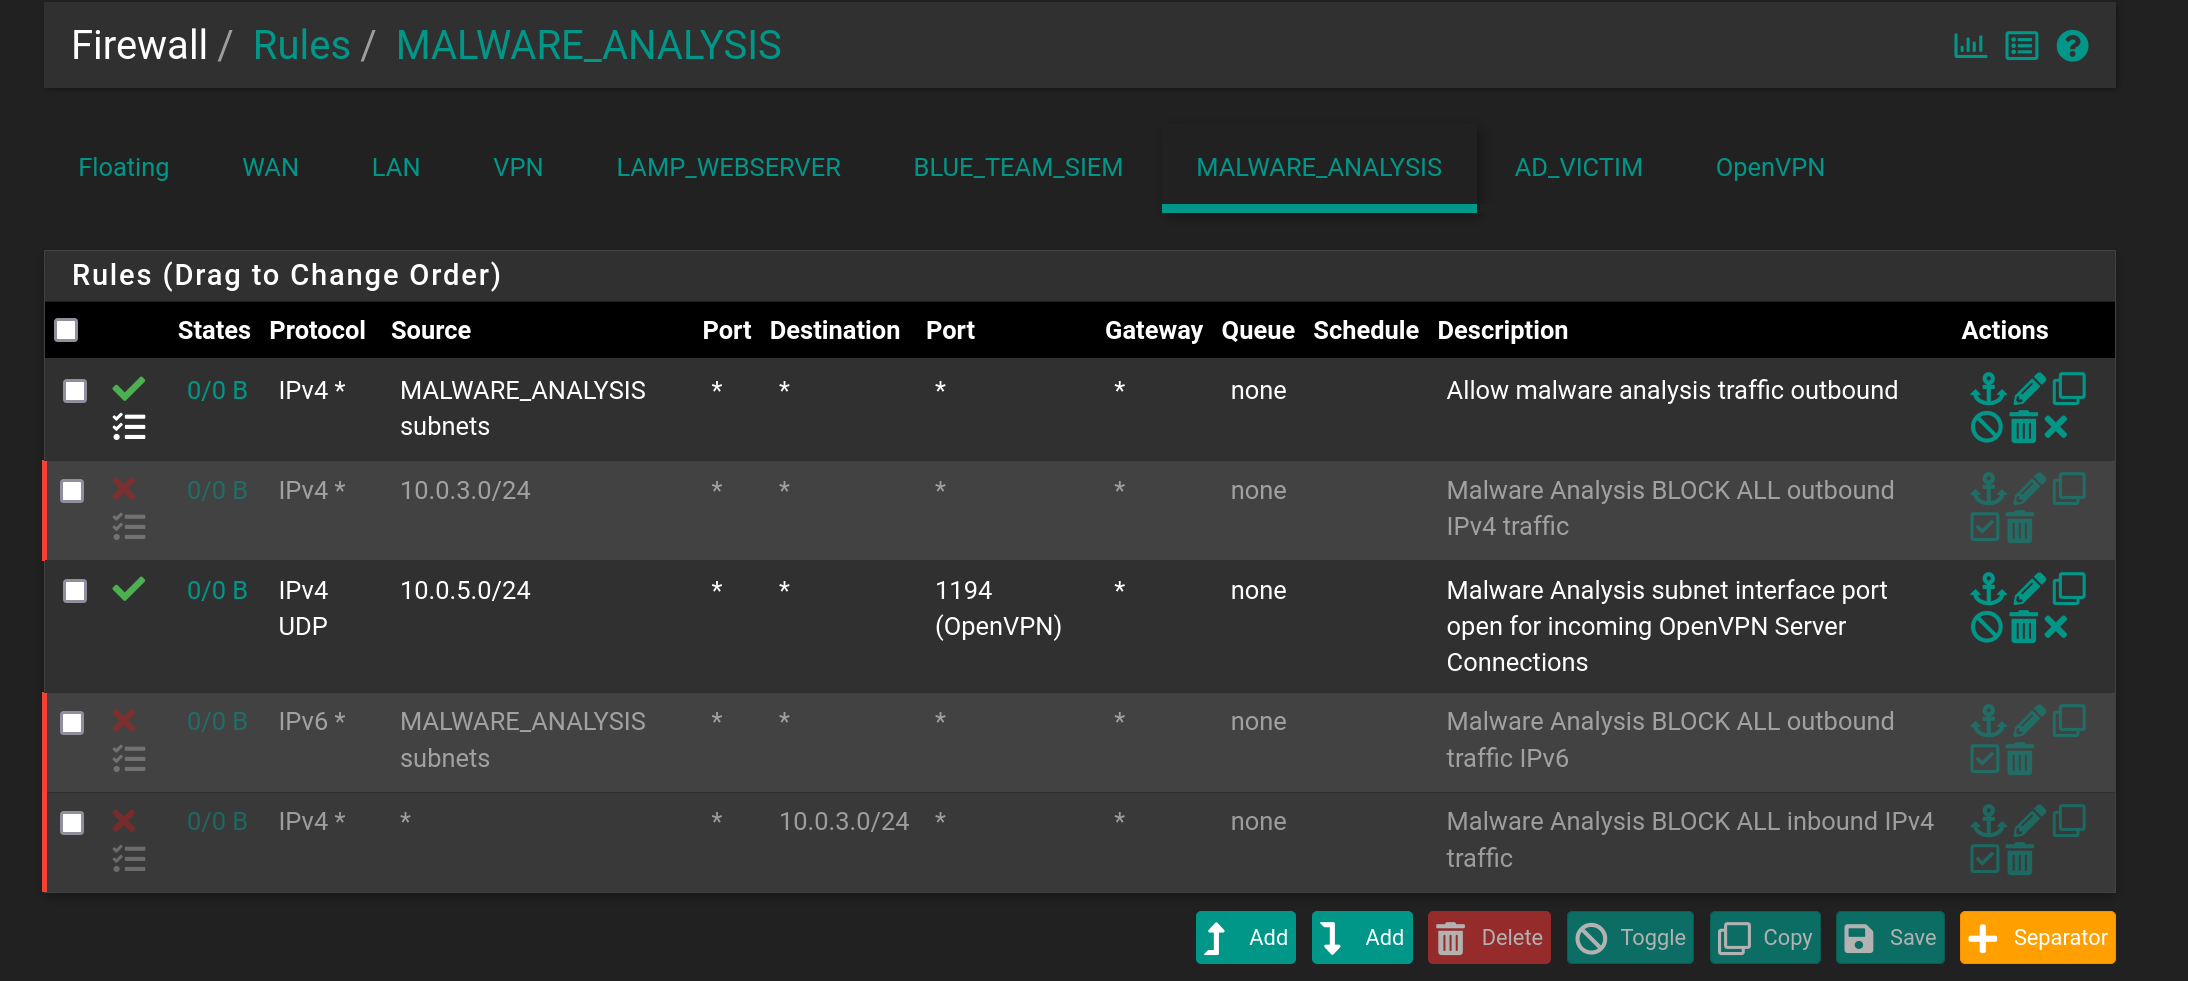The image size is (2188, 981).
Task: Open the help question mark icon
Action: coord(2071,45)
